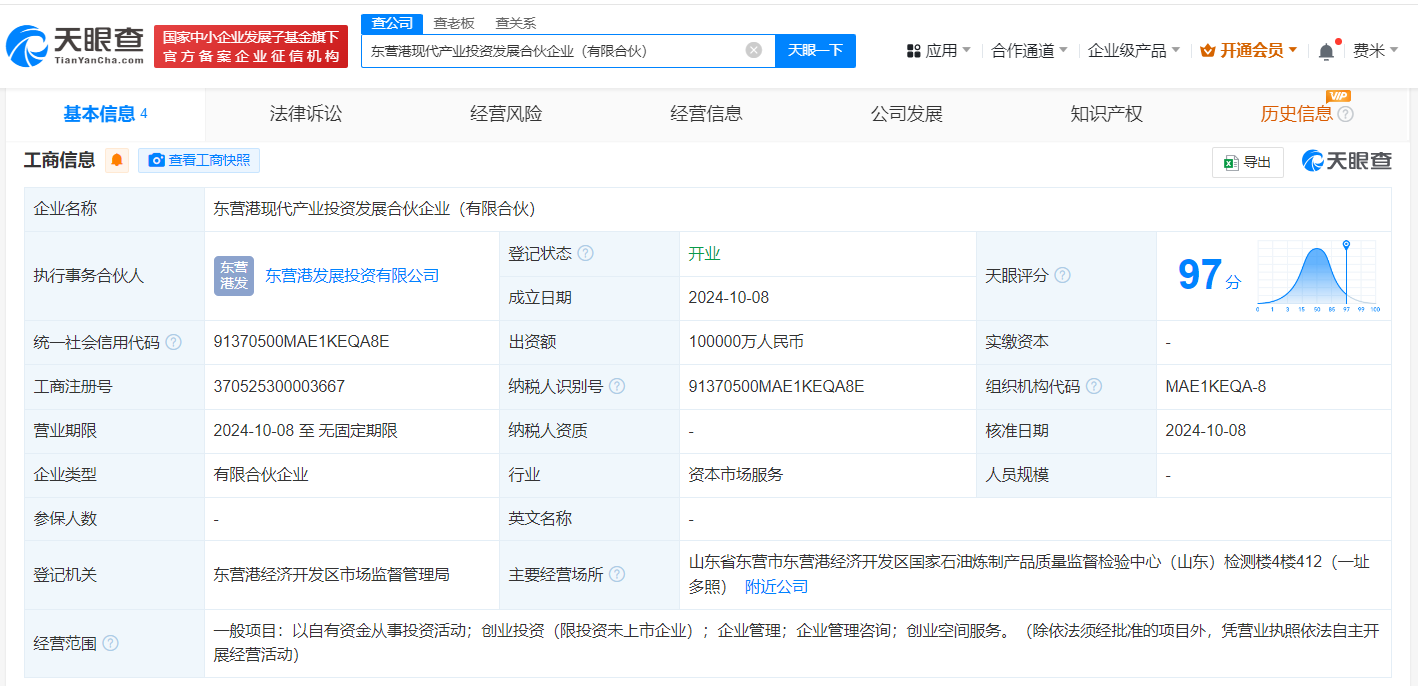Click the help icon beside 天眼评分
1418x686 pixels.
click(1062, 276)
